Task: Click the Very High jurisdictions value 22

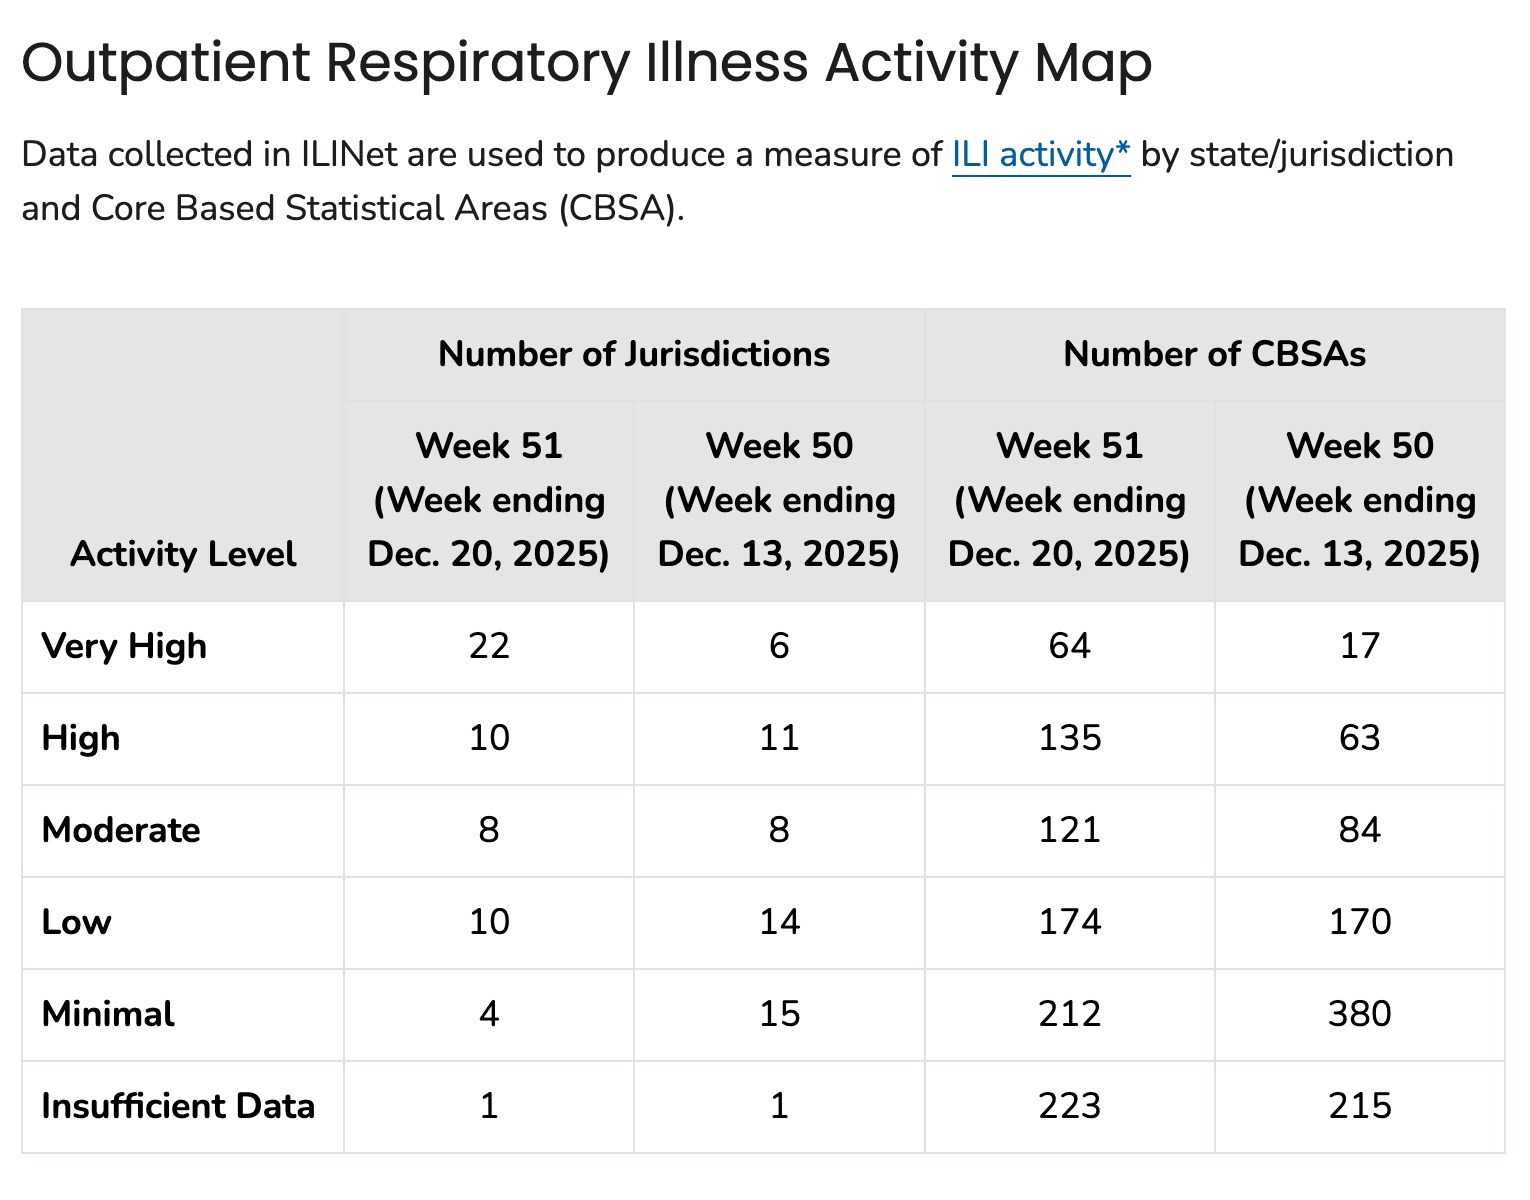Action: pyautogui.click(x=489, y=646)
